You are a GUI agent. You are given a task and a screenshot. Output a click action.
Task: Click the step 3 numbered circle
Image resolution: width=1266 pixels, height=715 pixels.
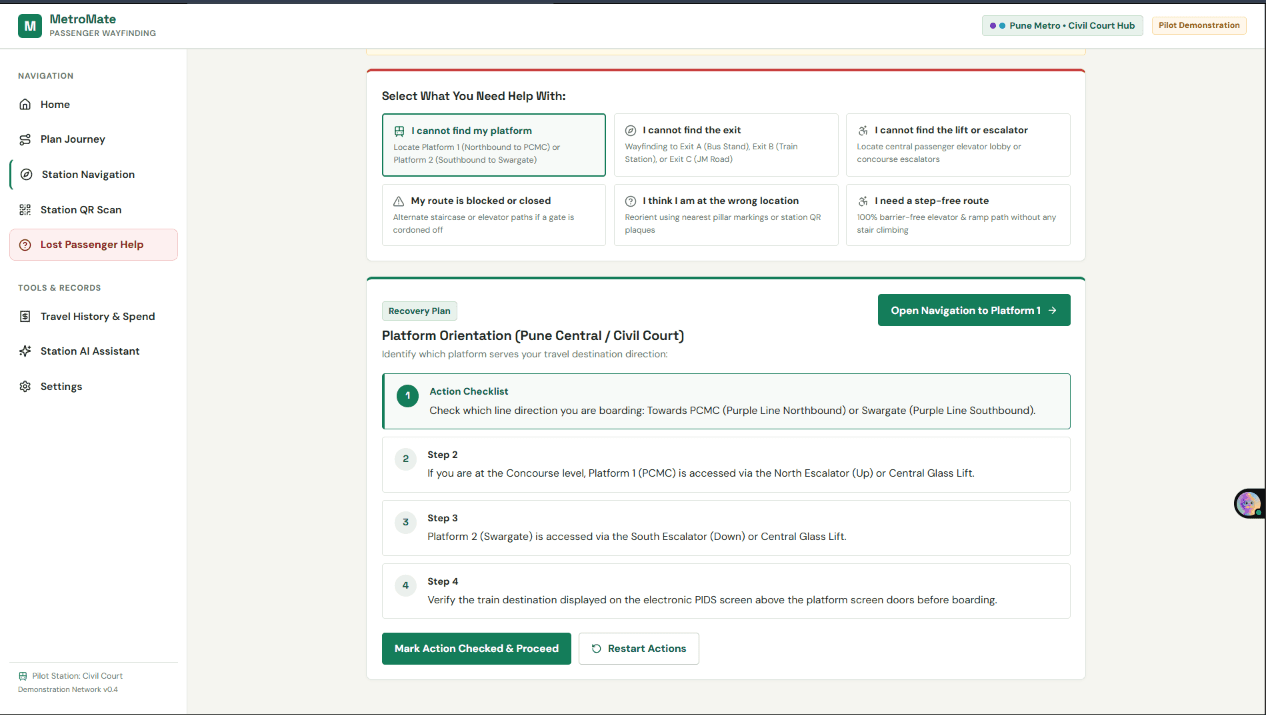click(x=405, y=522)
